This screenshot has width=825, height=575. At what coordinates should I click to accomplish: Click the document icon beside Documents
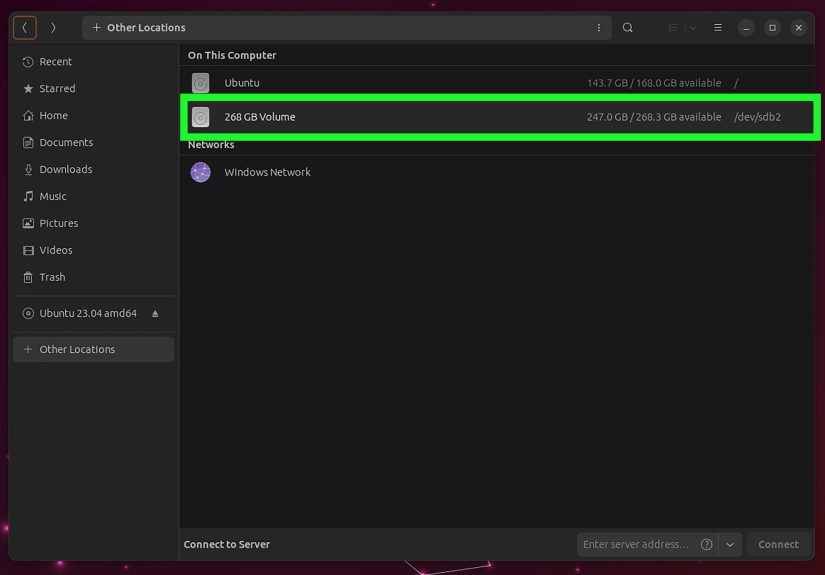click(28, 142)
